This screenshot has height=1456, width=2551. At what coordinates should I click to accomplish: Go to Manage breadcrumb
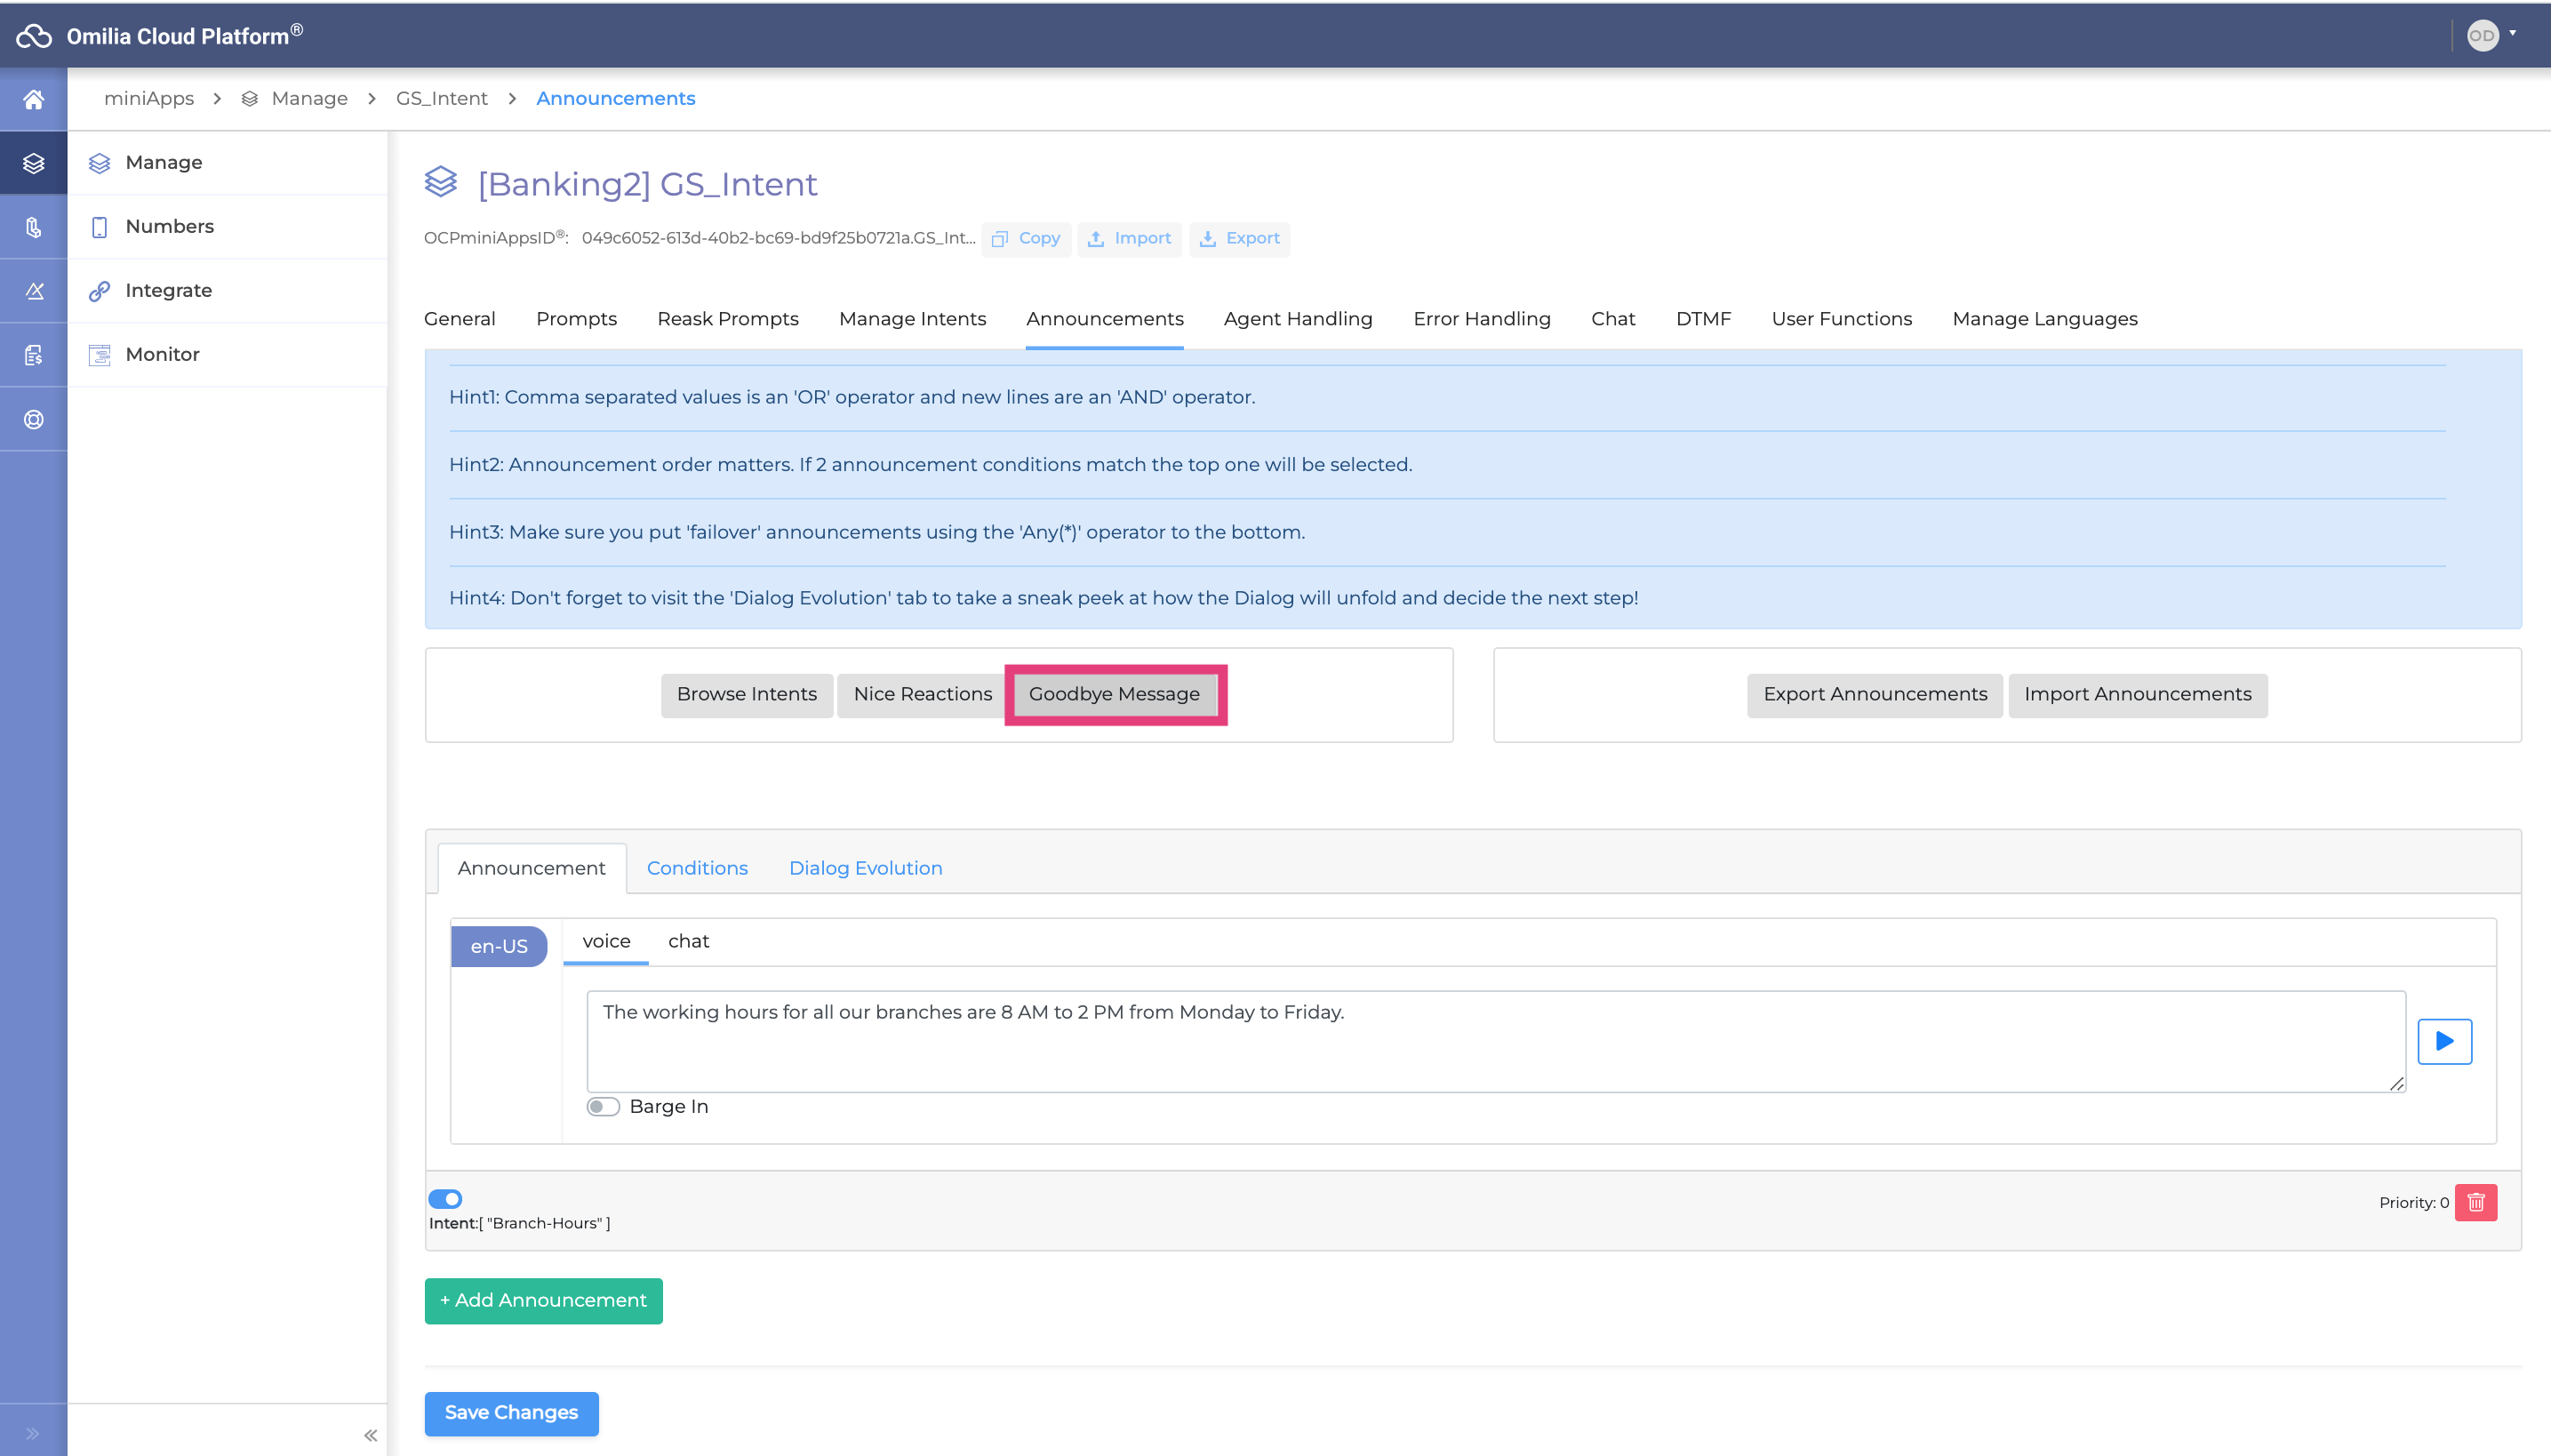[x=309, y=98]
